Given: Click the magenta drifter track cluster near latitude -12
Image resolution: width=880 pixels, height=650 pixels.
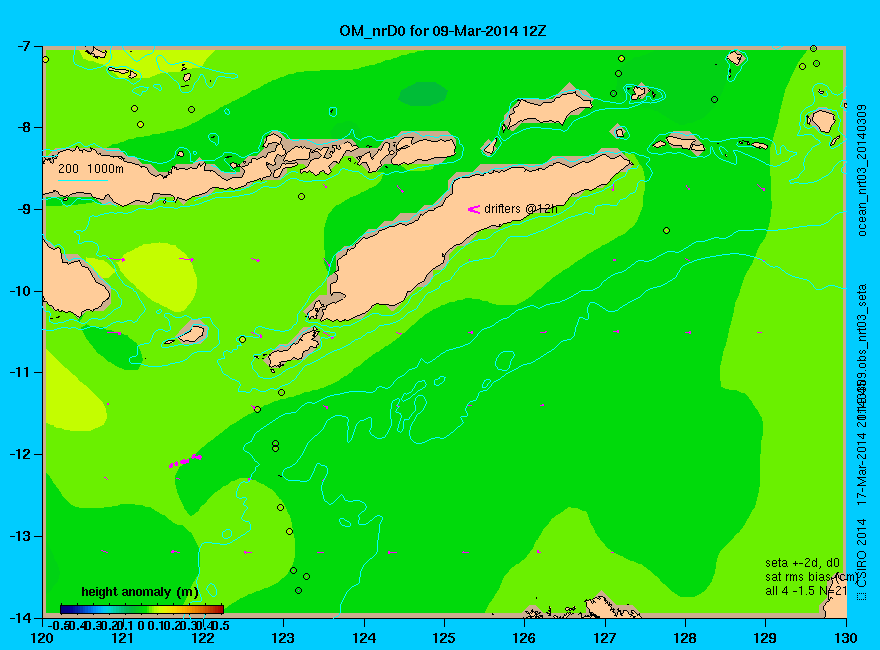Looking at the screenshot, I should click(185, 461).
